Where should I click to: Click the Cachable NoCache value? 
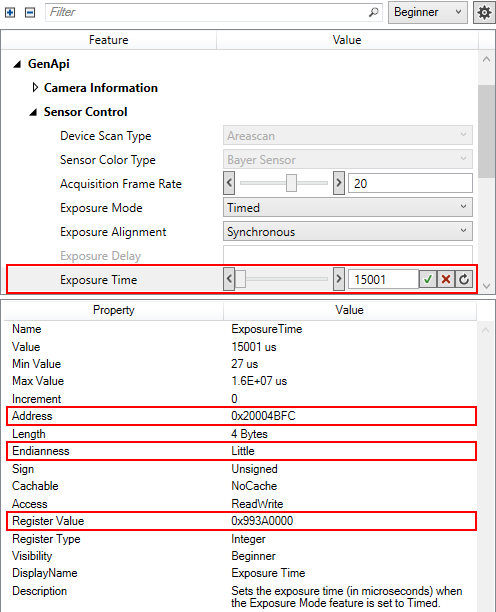254,486
